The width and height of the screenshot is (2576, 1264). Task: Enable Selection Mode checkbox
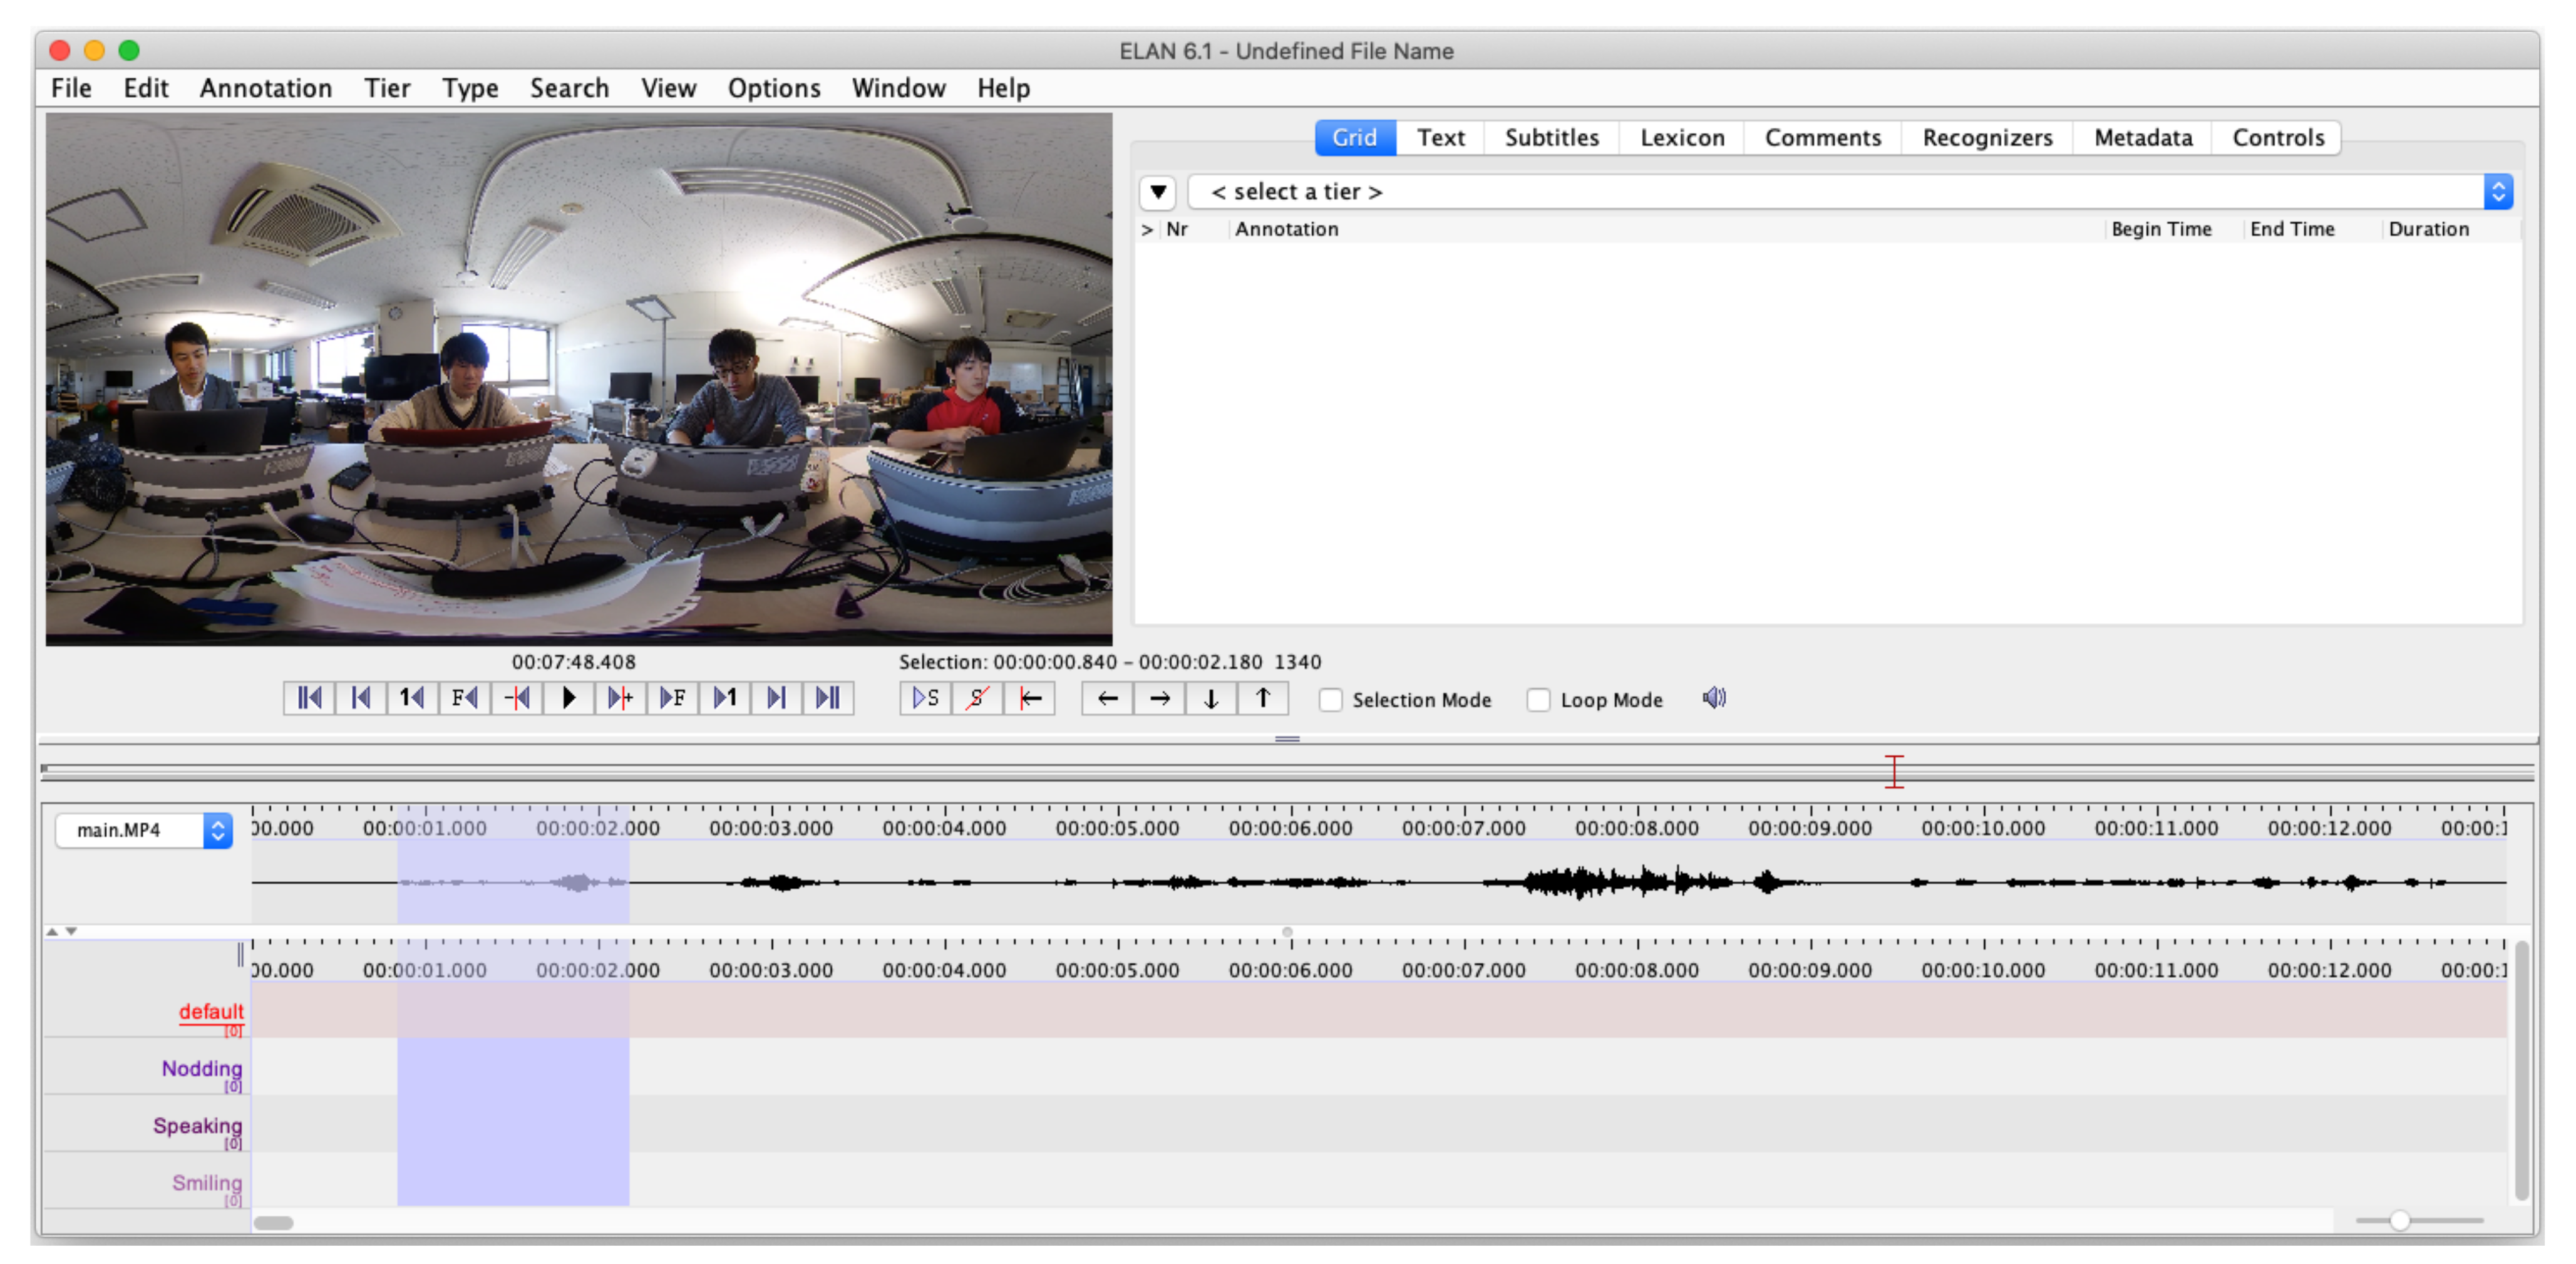click(1330, 700)
